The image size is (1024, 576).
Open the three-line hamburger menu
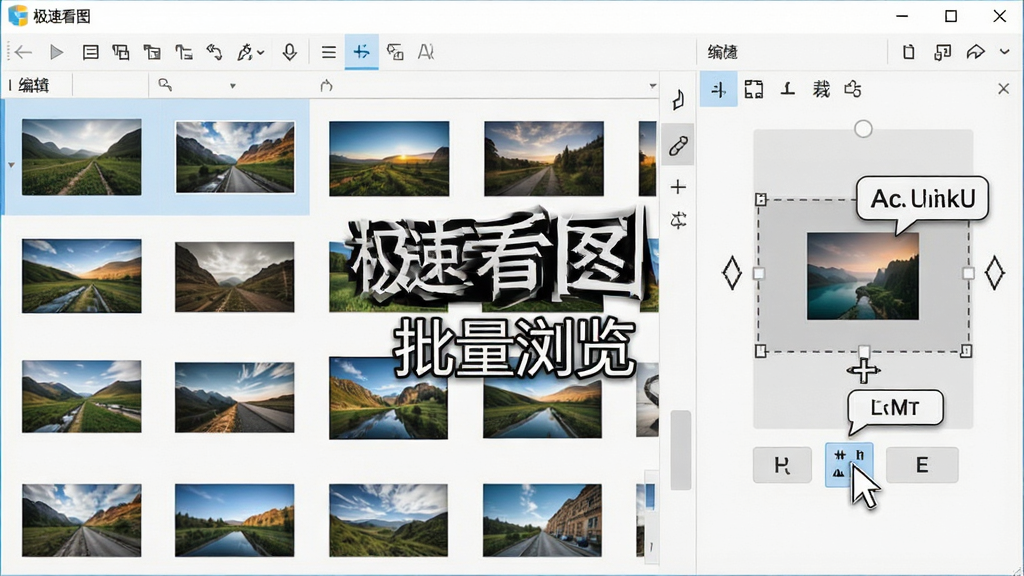[x=328, y=52]
